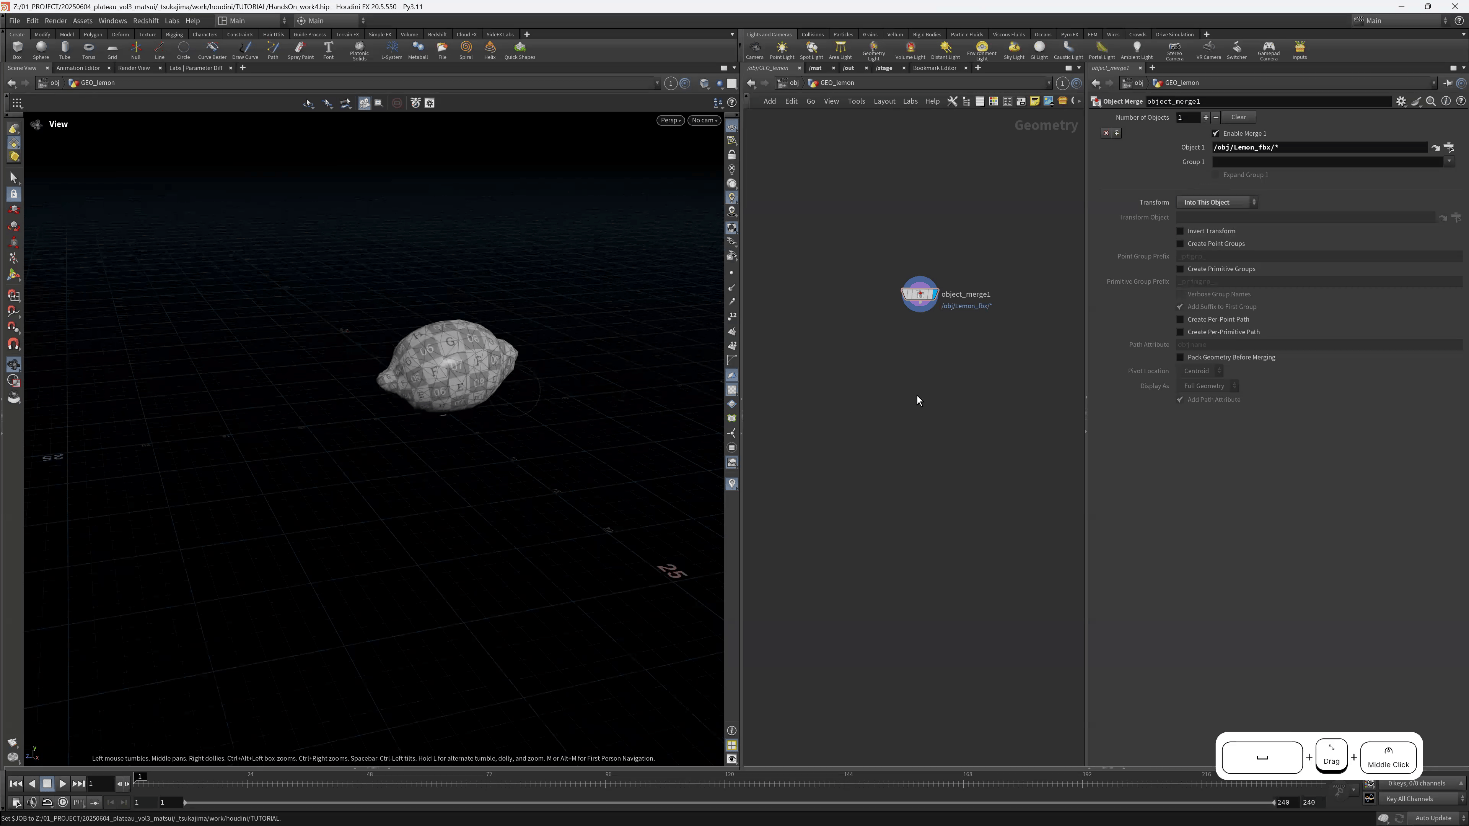
Task: Select the Sphere shelf tool
Action: [x=41, y=48]
